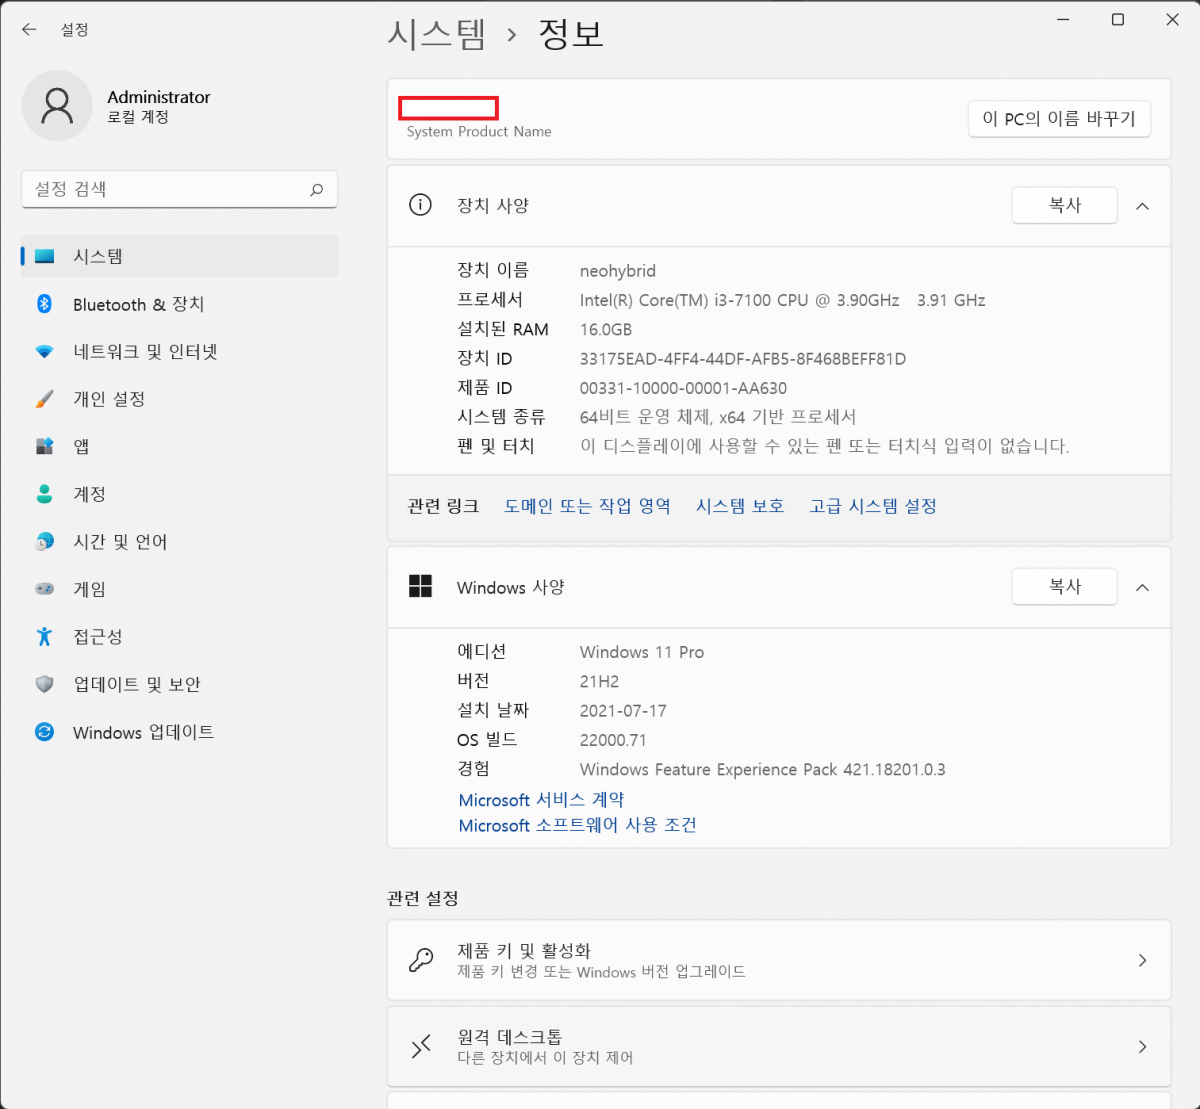The image size is (1200, 1109).
Task: Click the key icon for 제품 키 및 활성화
Action: point(421,960)
